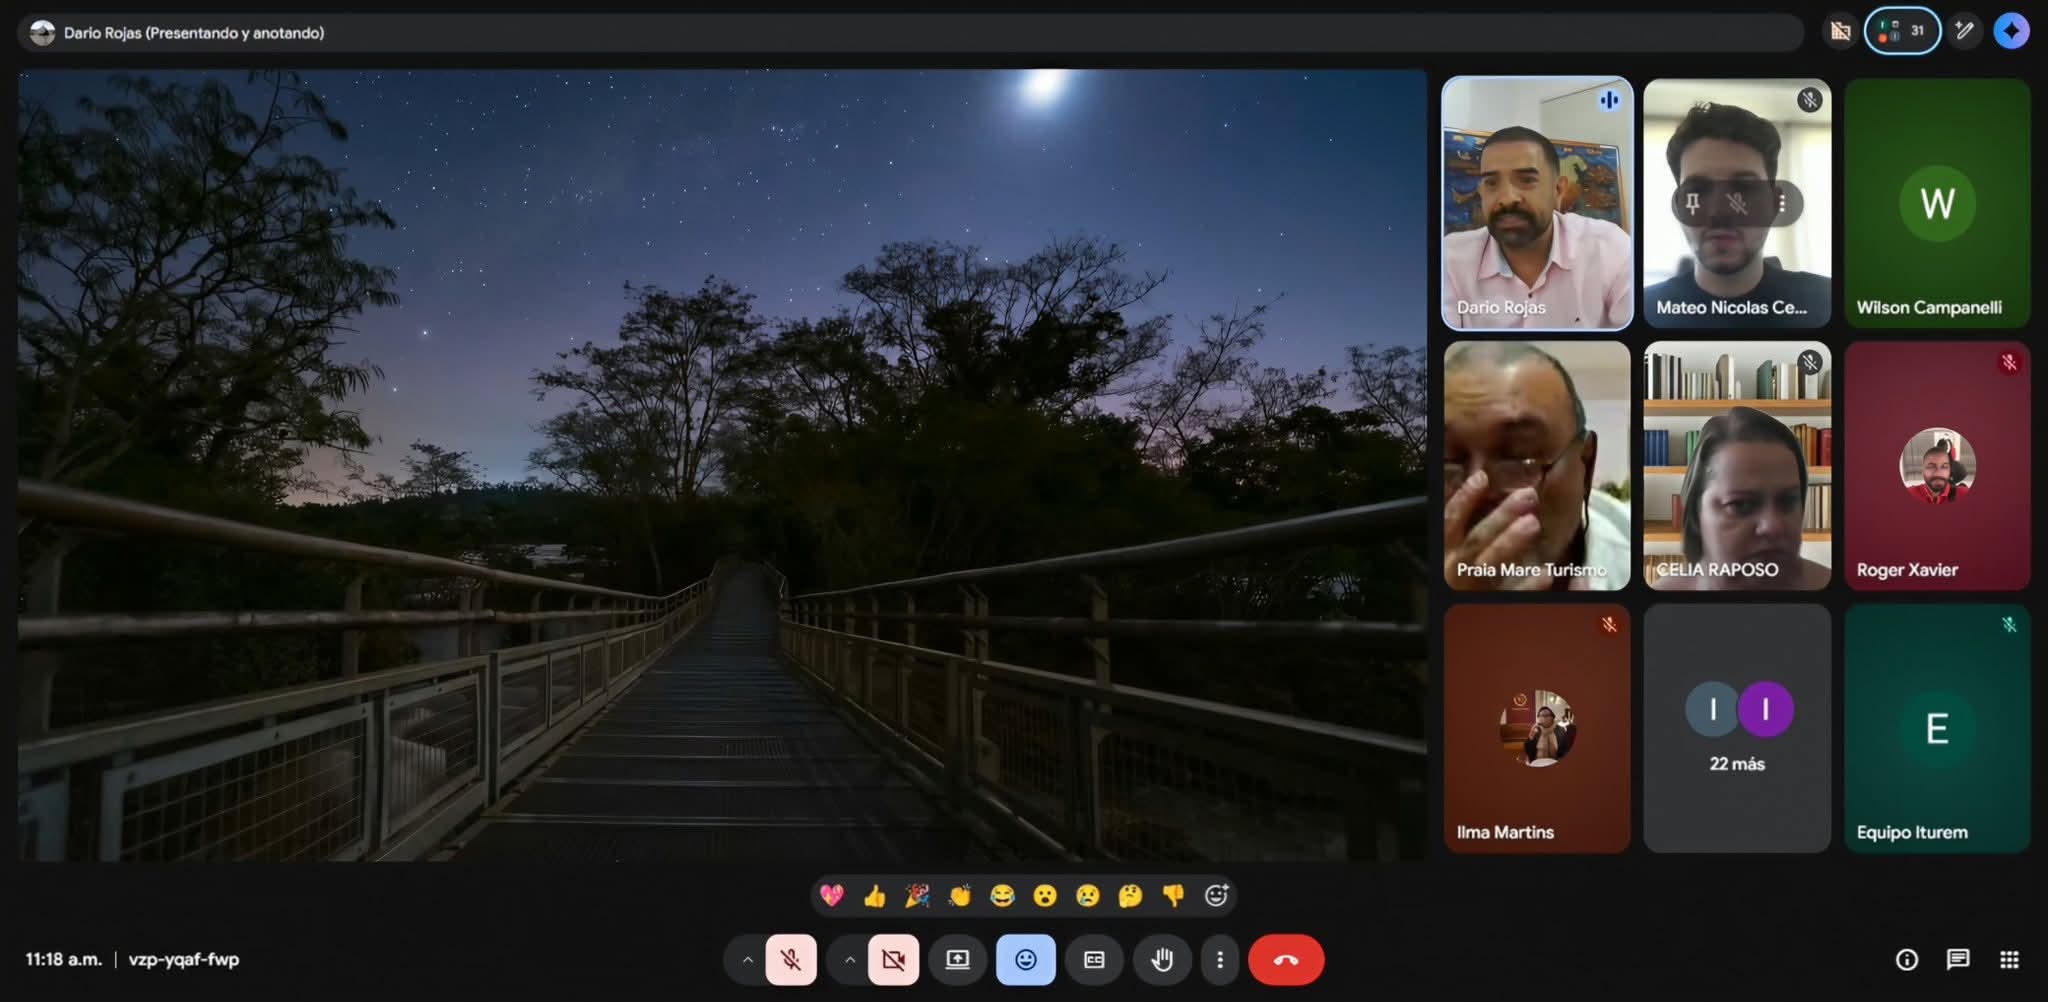Open the chat panel icon

pos(1957,960)
